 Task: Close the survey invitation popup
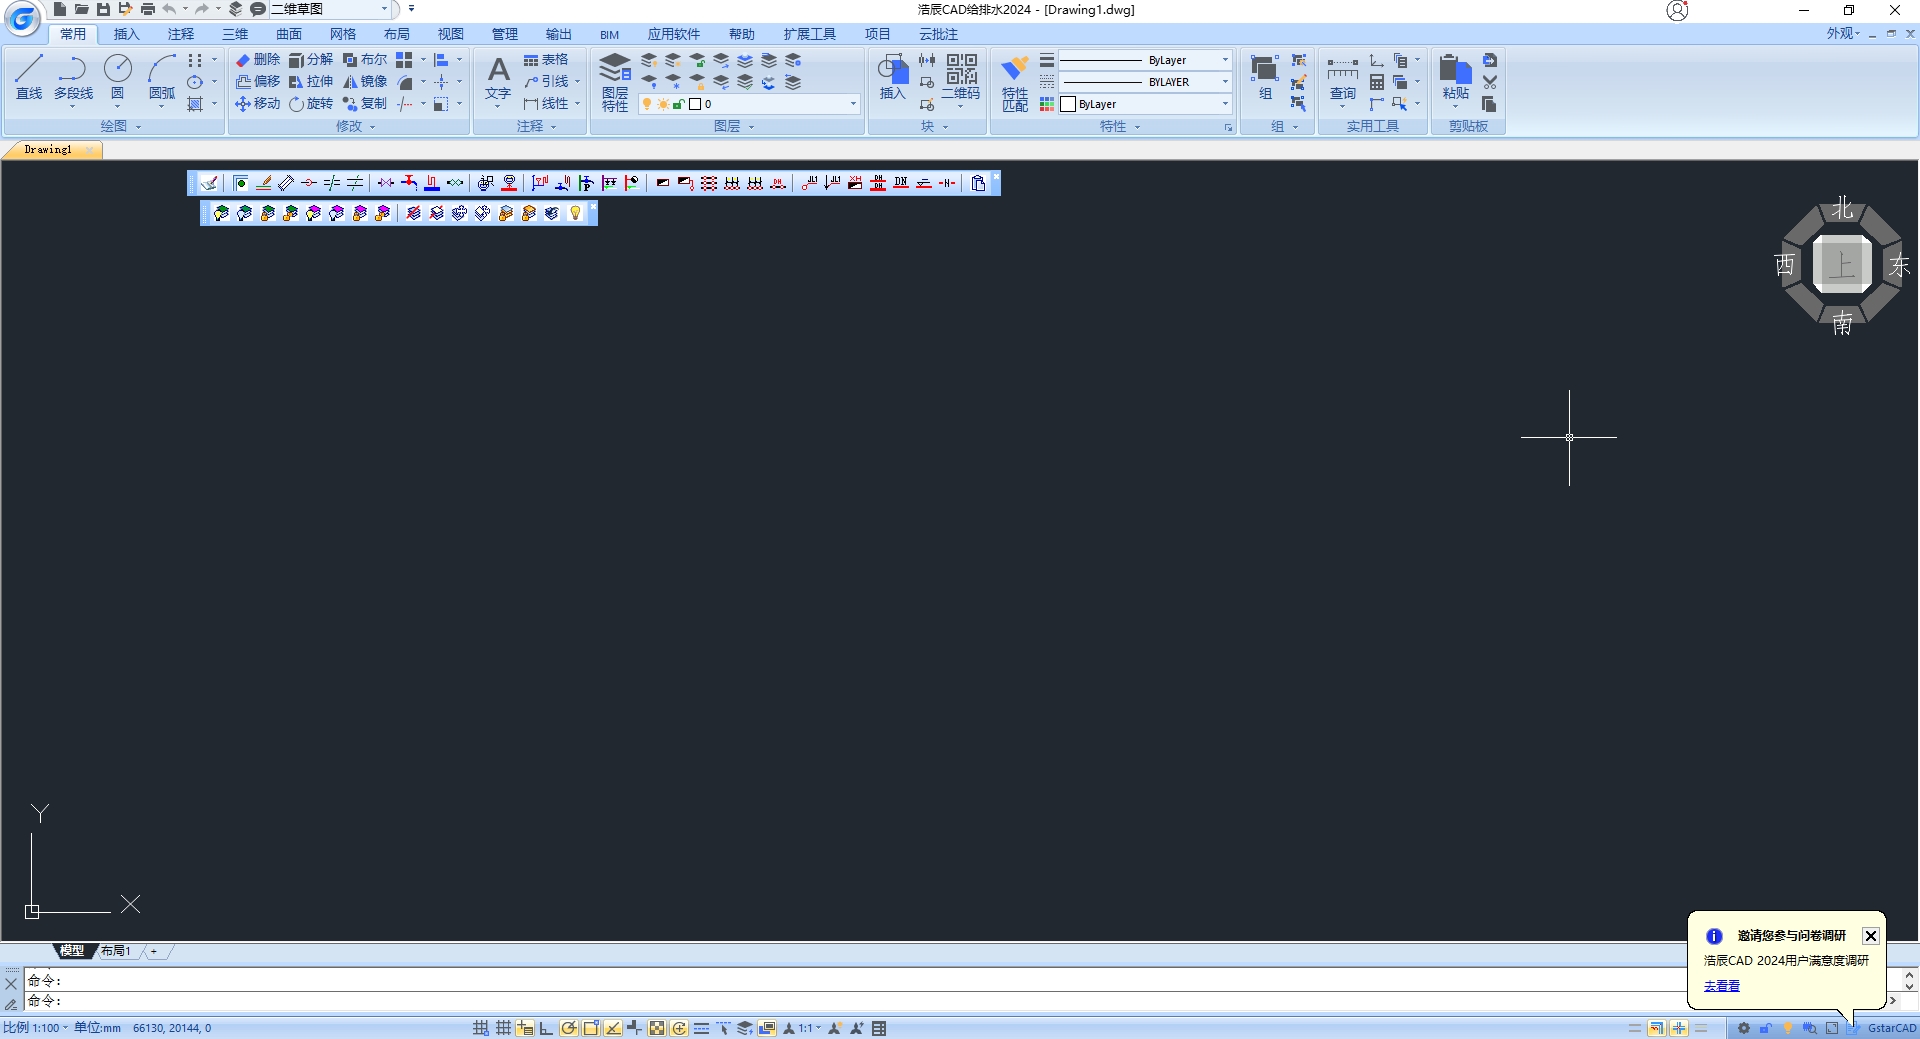pos(1870,936)
